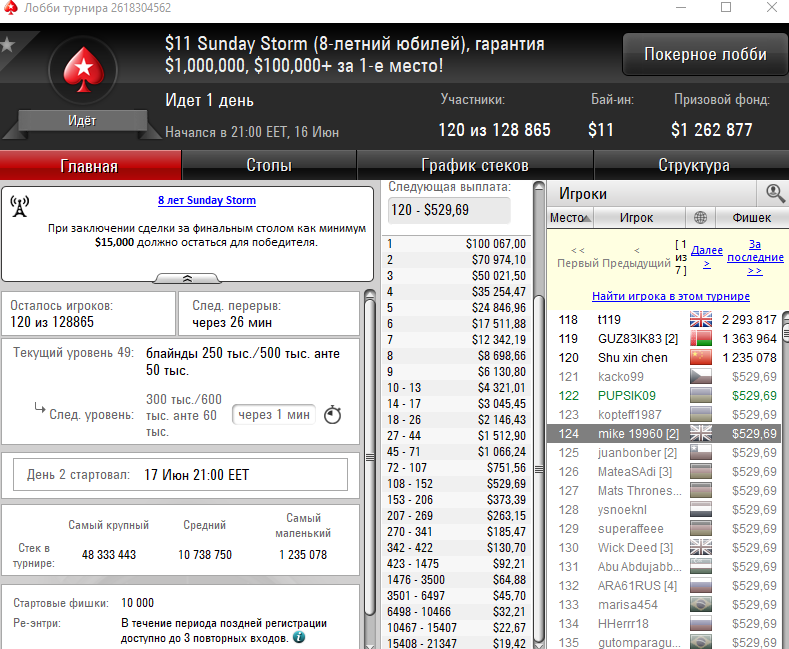Click next payout 120 - $529,69 box
The image size is (789, 649).
coord(449,210)
